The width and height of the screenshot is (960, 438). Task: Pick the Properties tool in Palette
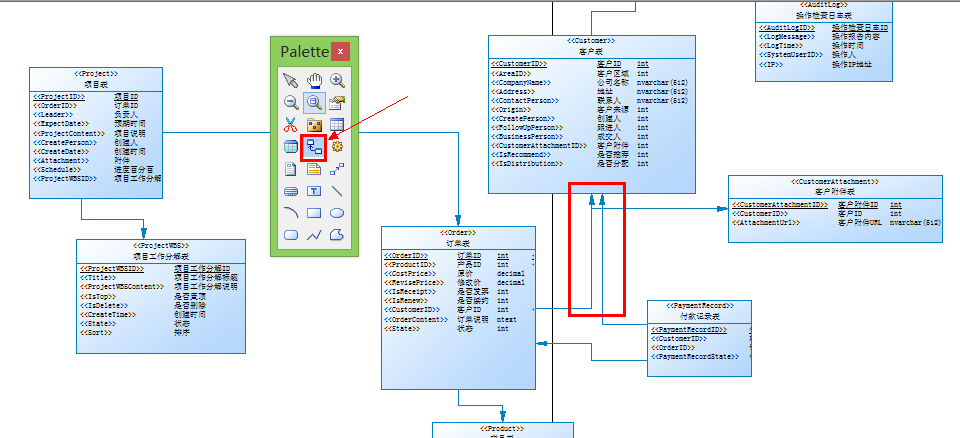pyautogui.click(x=337, y=102)
